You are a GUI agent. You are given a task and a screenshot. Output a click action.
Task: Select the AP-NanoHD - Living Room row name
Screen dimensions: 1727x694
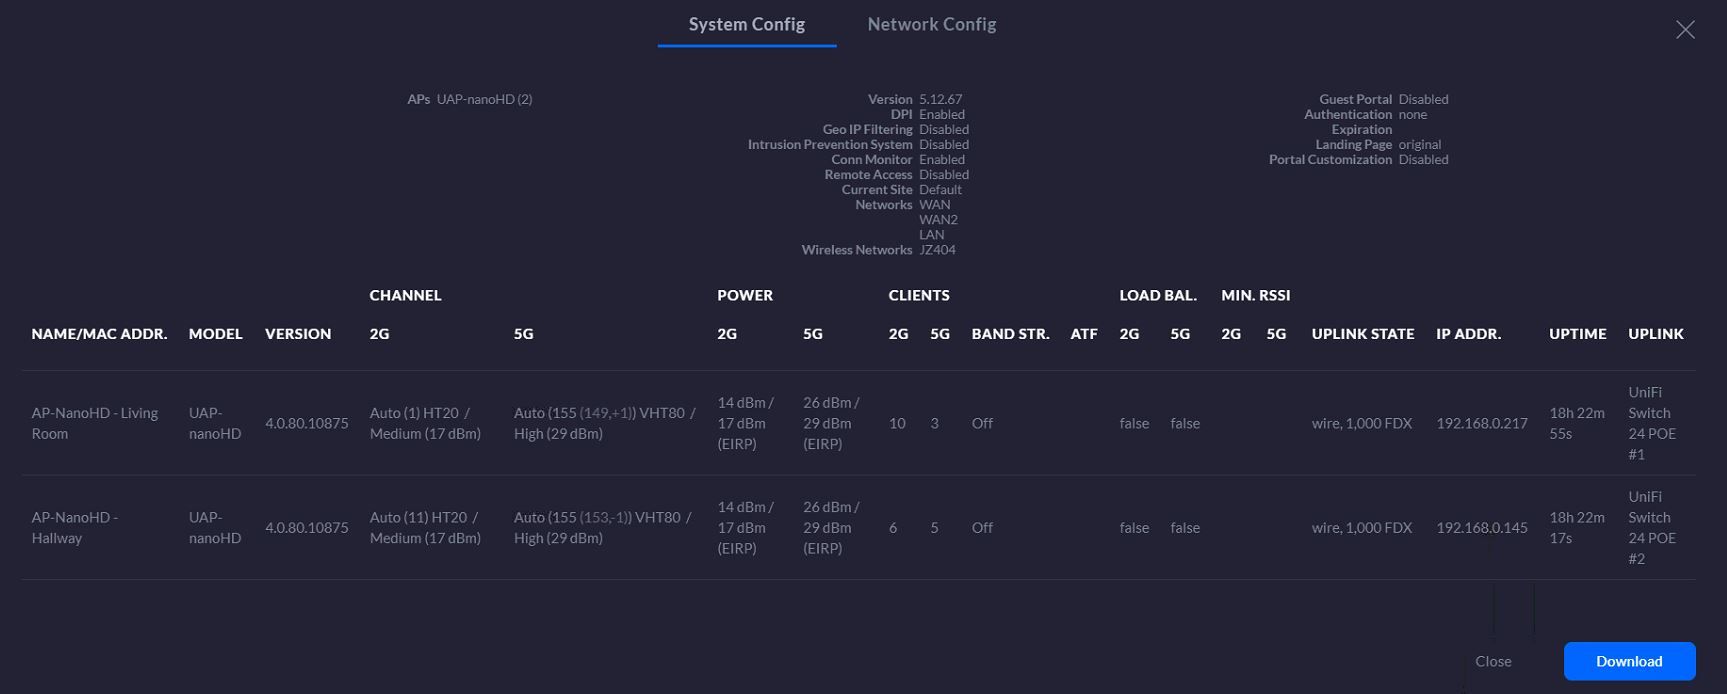pyautogui.click(x=95, y=423)
